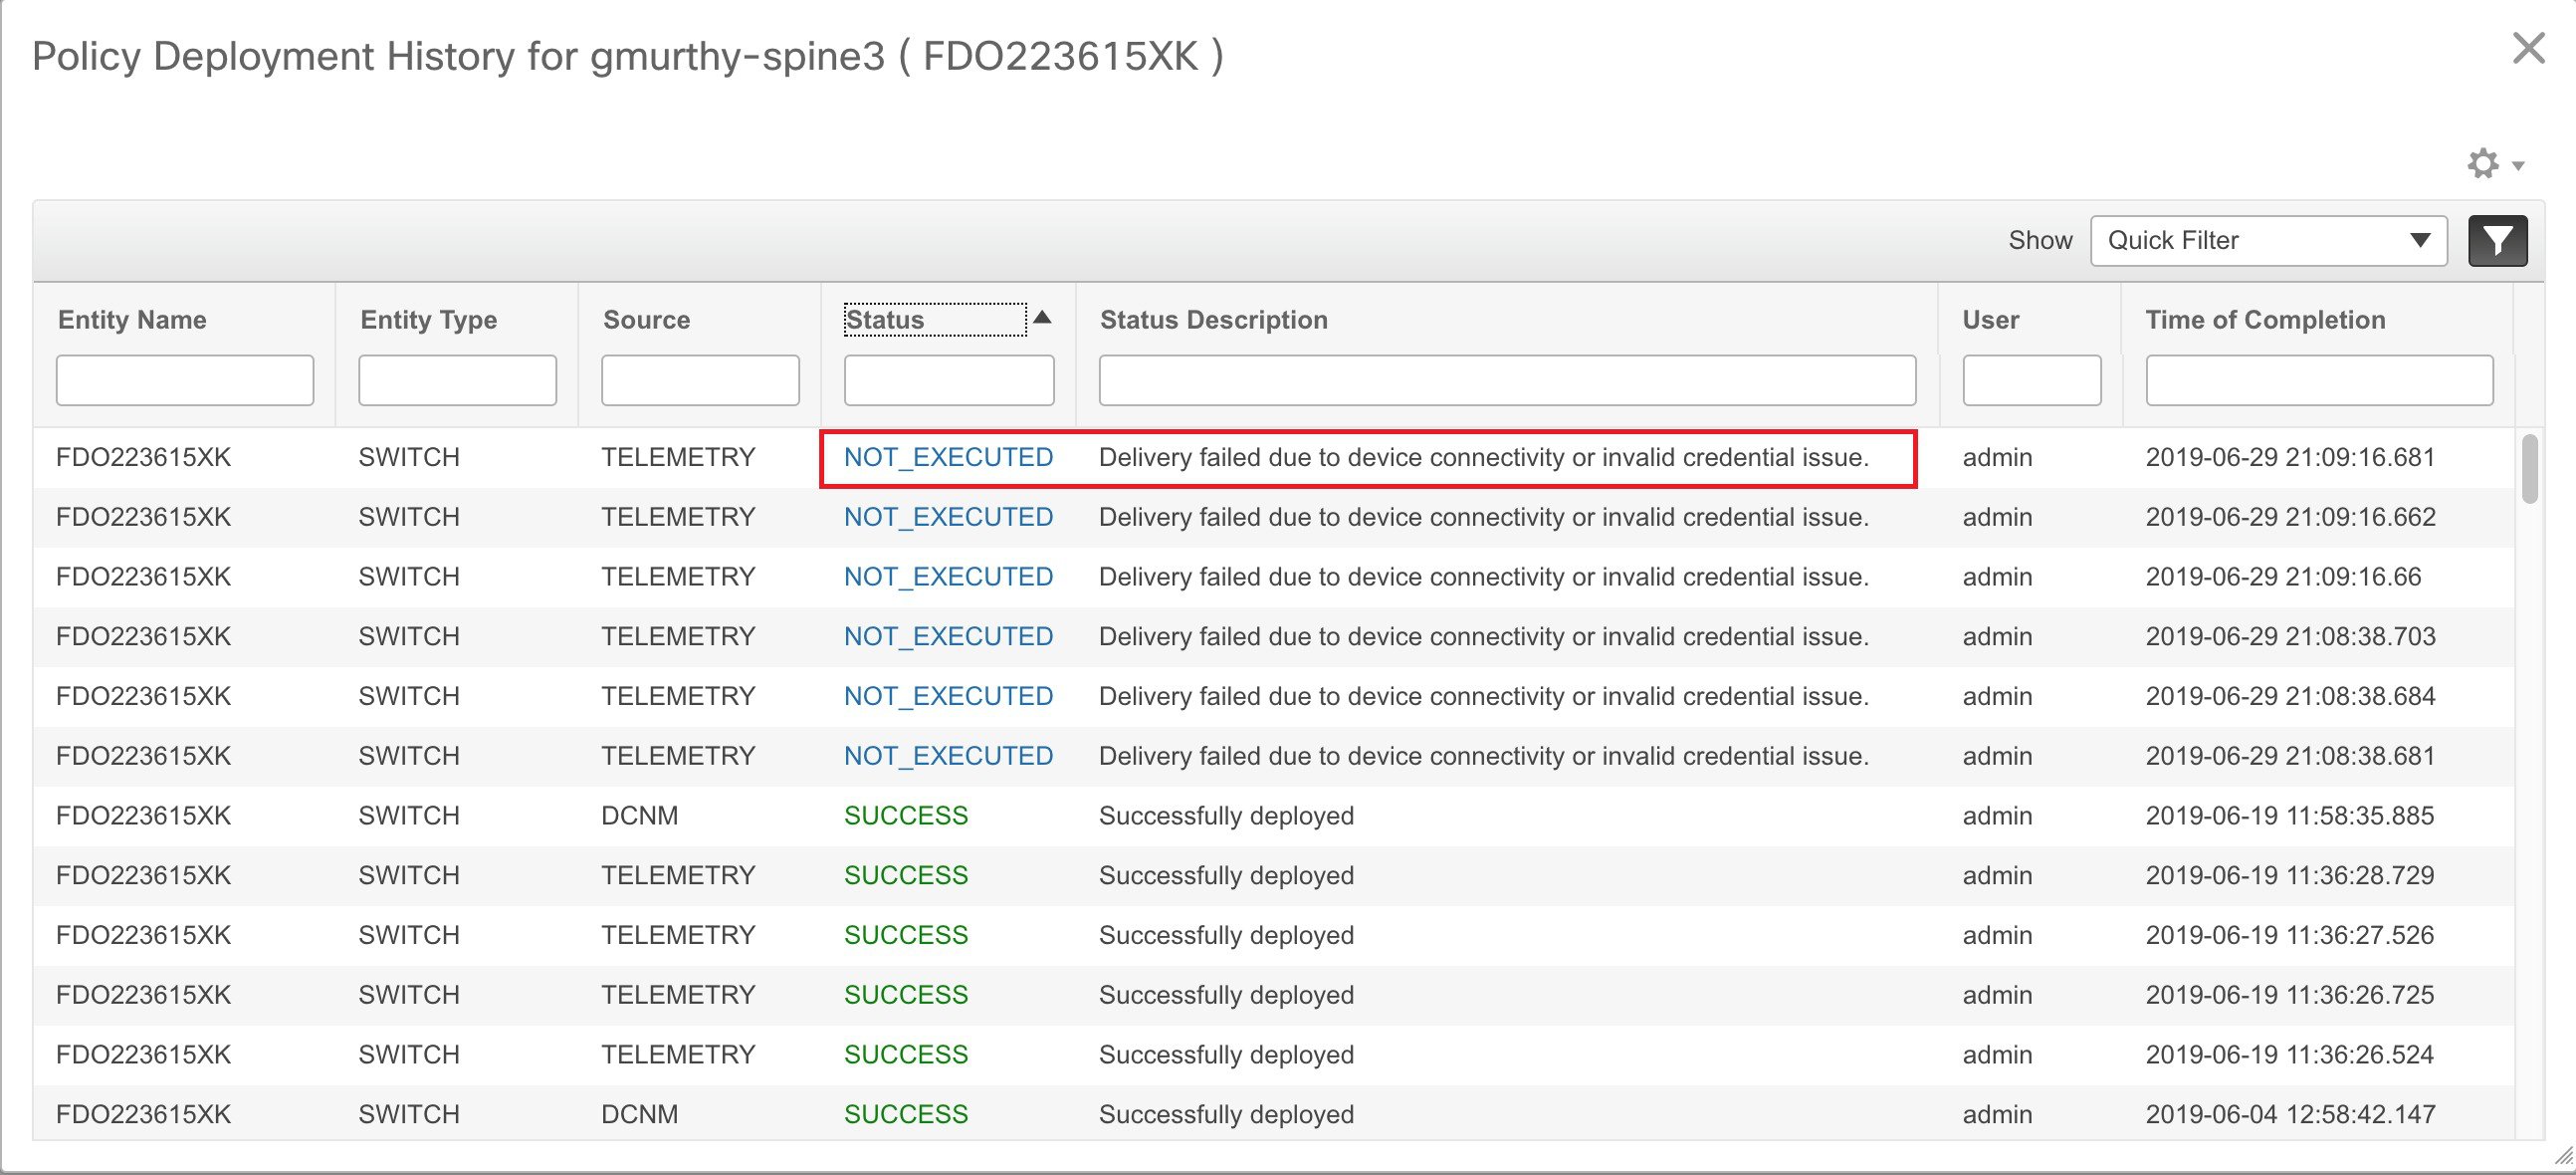Click the User filter input box
Viewport: 2576px width, 1175px height.
point(2031,380)
